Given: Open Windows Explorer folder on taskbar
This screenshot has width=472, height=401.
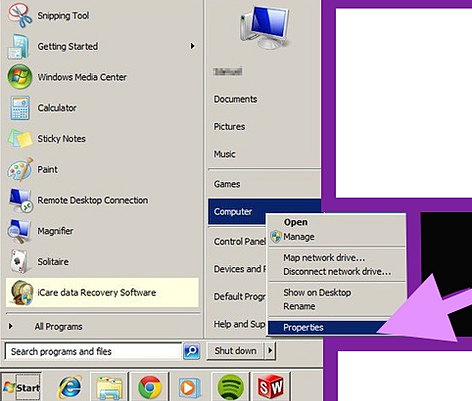Looking at the screenshot, I should (x=109, y=387).
